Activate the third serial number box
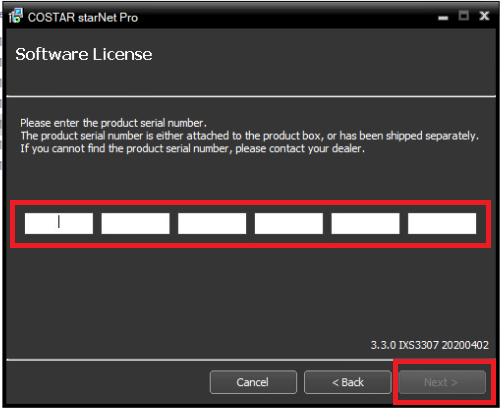Image resolution: width=500 pixels, height=409 pixels. [x=212, y=223]
